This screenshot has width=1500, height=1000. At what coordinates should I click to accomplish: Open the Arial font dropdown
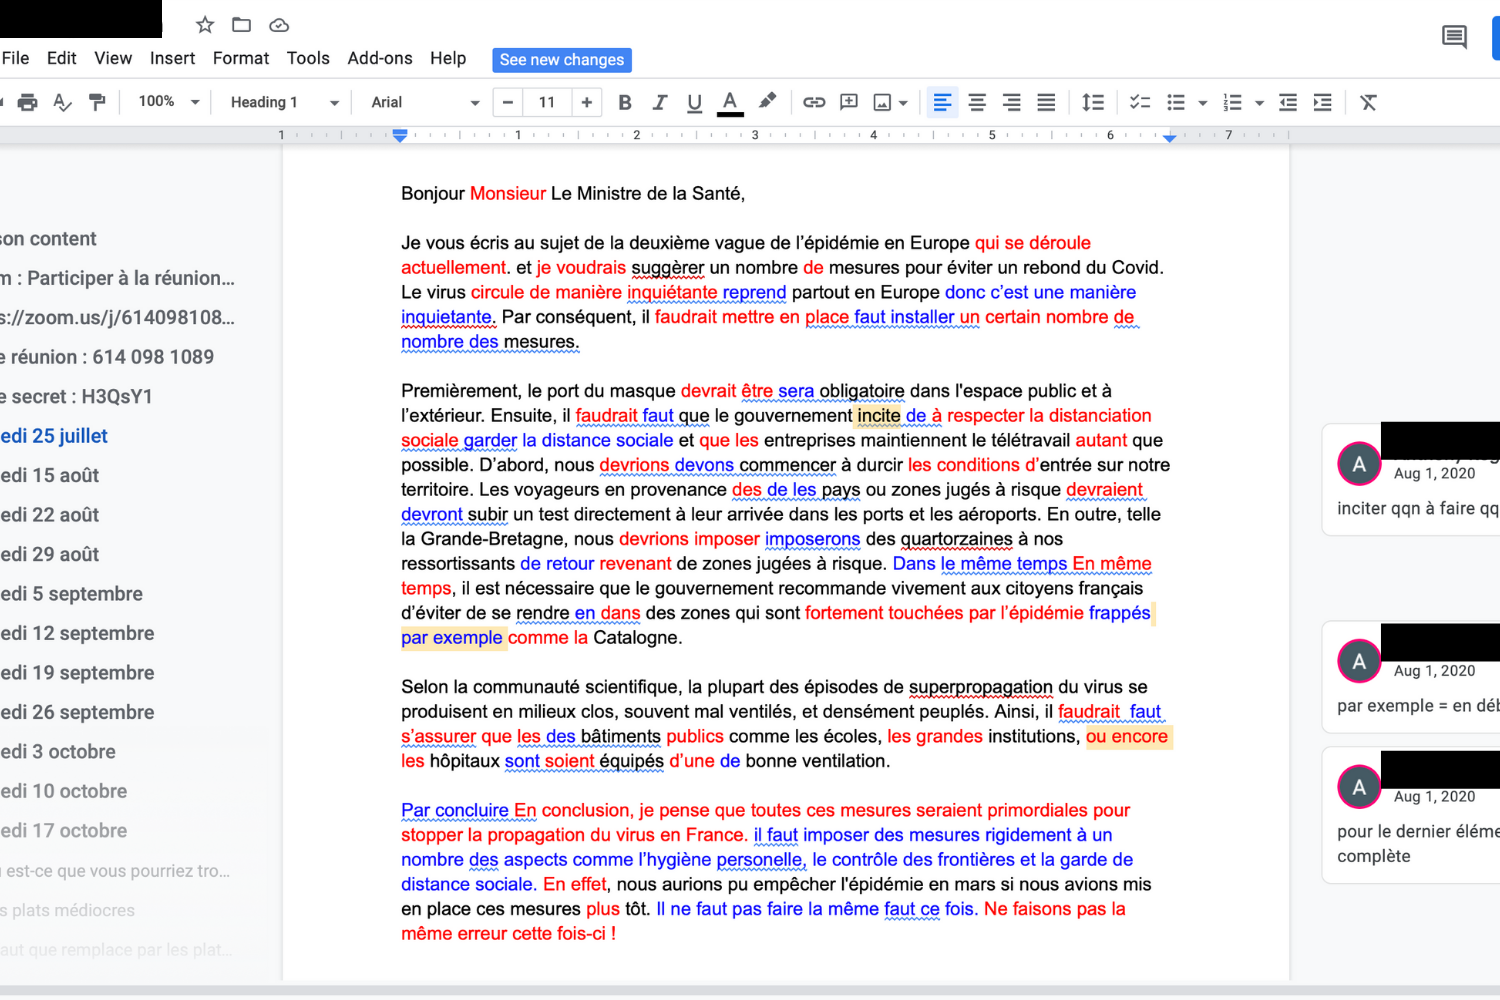point(425,102)
